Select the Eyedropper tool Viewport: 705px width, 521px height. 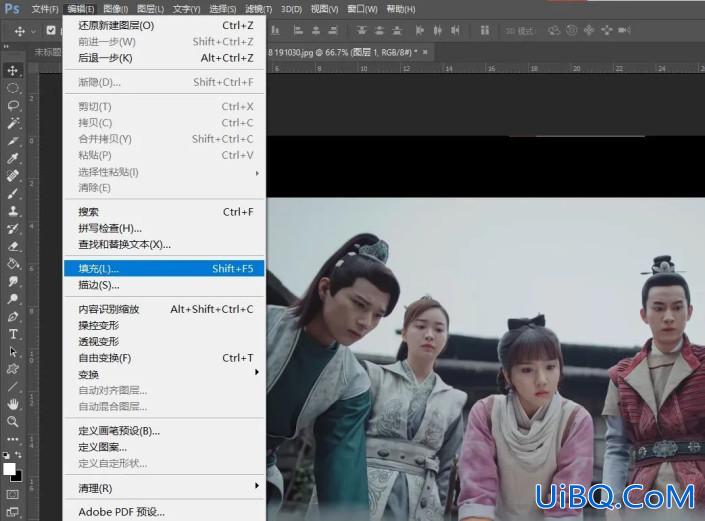pos(13,158)
